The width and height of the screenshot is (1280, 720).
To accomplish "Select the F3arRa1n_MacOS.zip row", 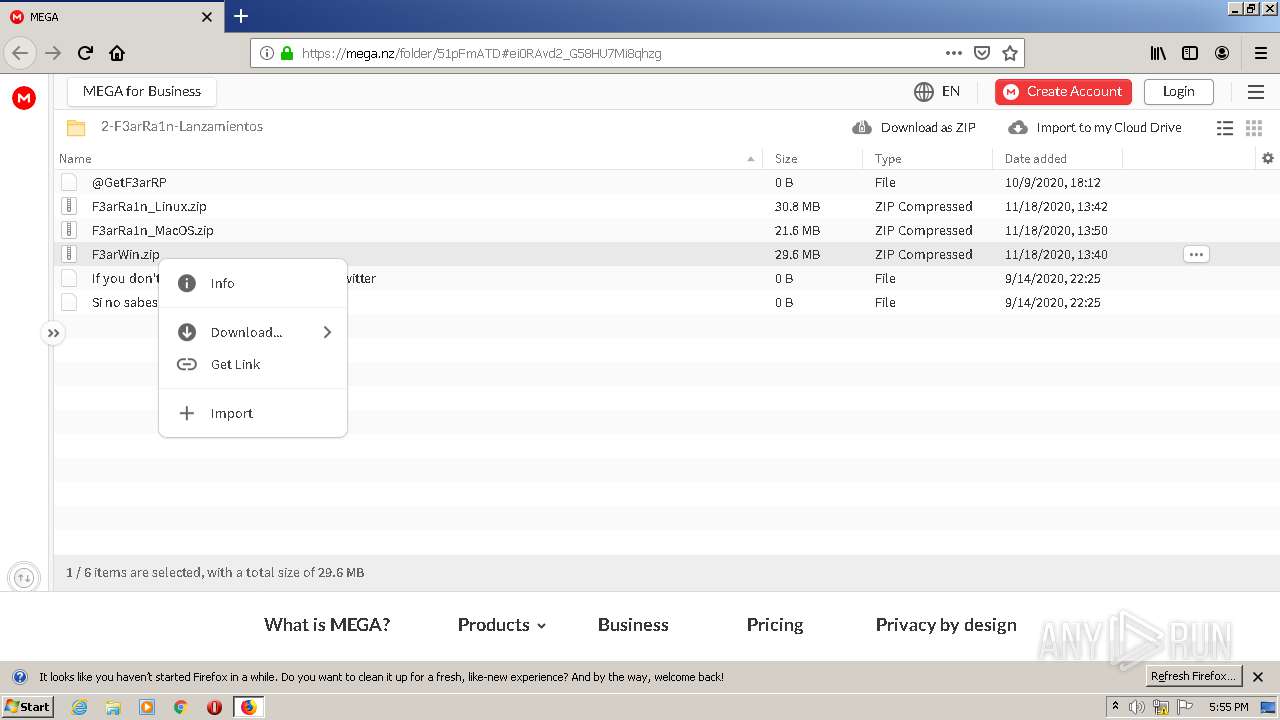I will tap(666, 230).
